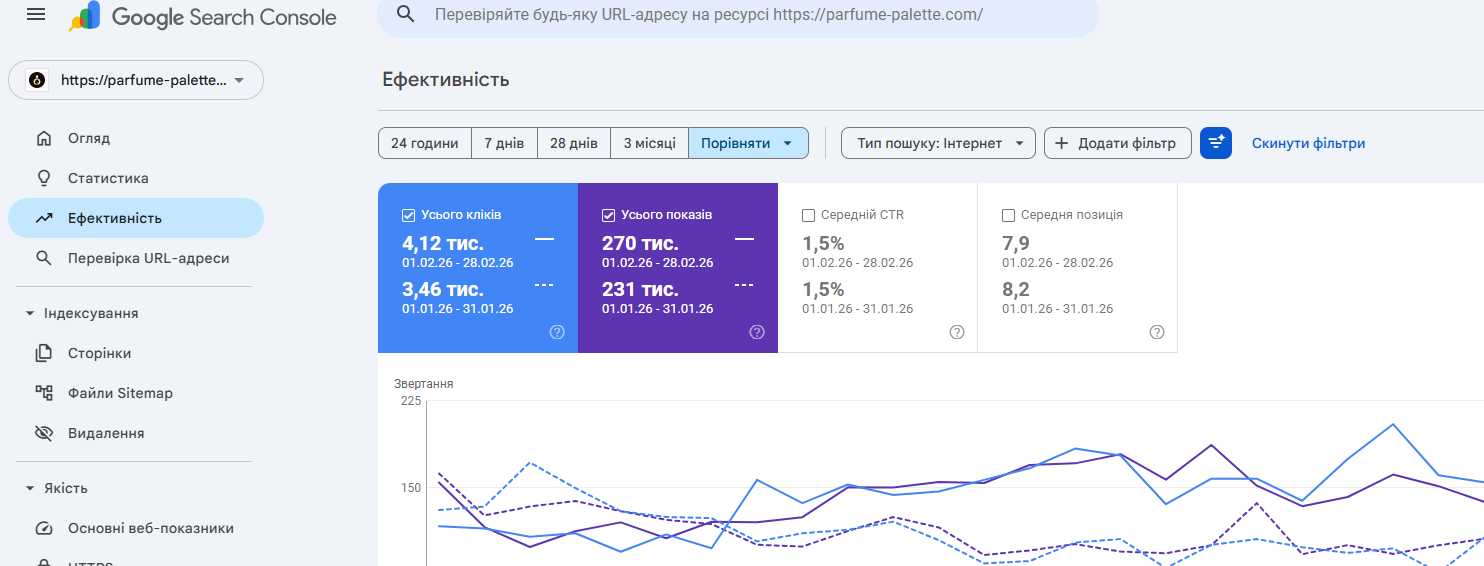Click the help icon on Середня позиція card
The height and width of the screenshot is (566, 1484).
point(1157,332)
